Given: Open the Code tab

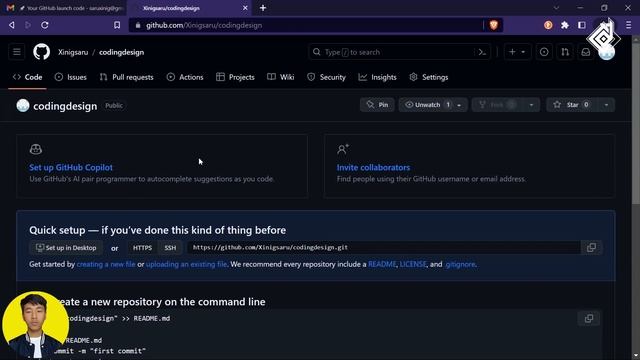Looking at the screenshot, I should 27,77.
